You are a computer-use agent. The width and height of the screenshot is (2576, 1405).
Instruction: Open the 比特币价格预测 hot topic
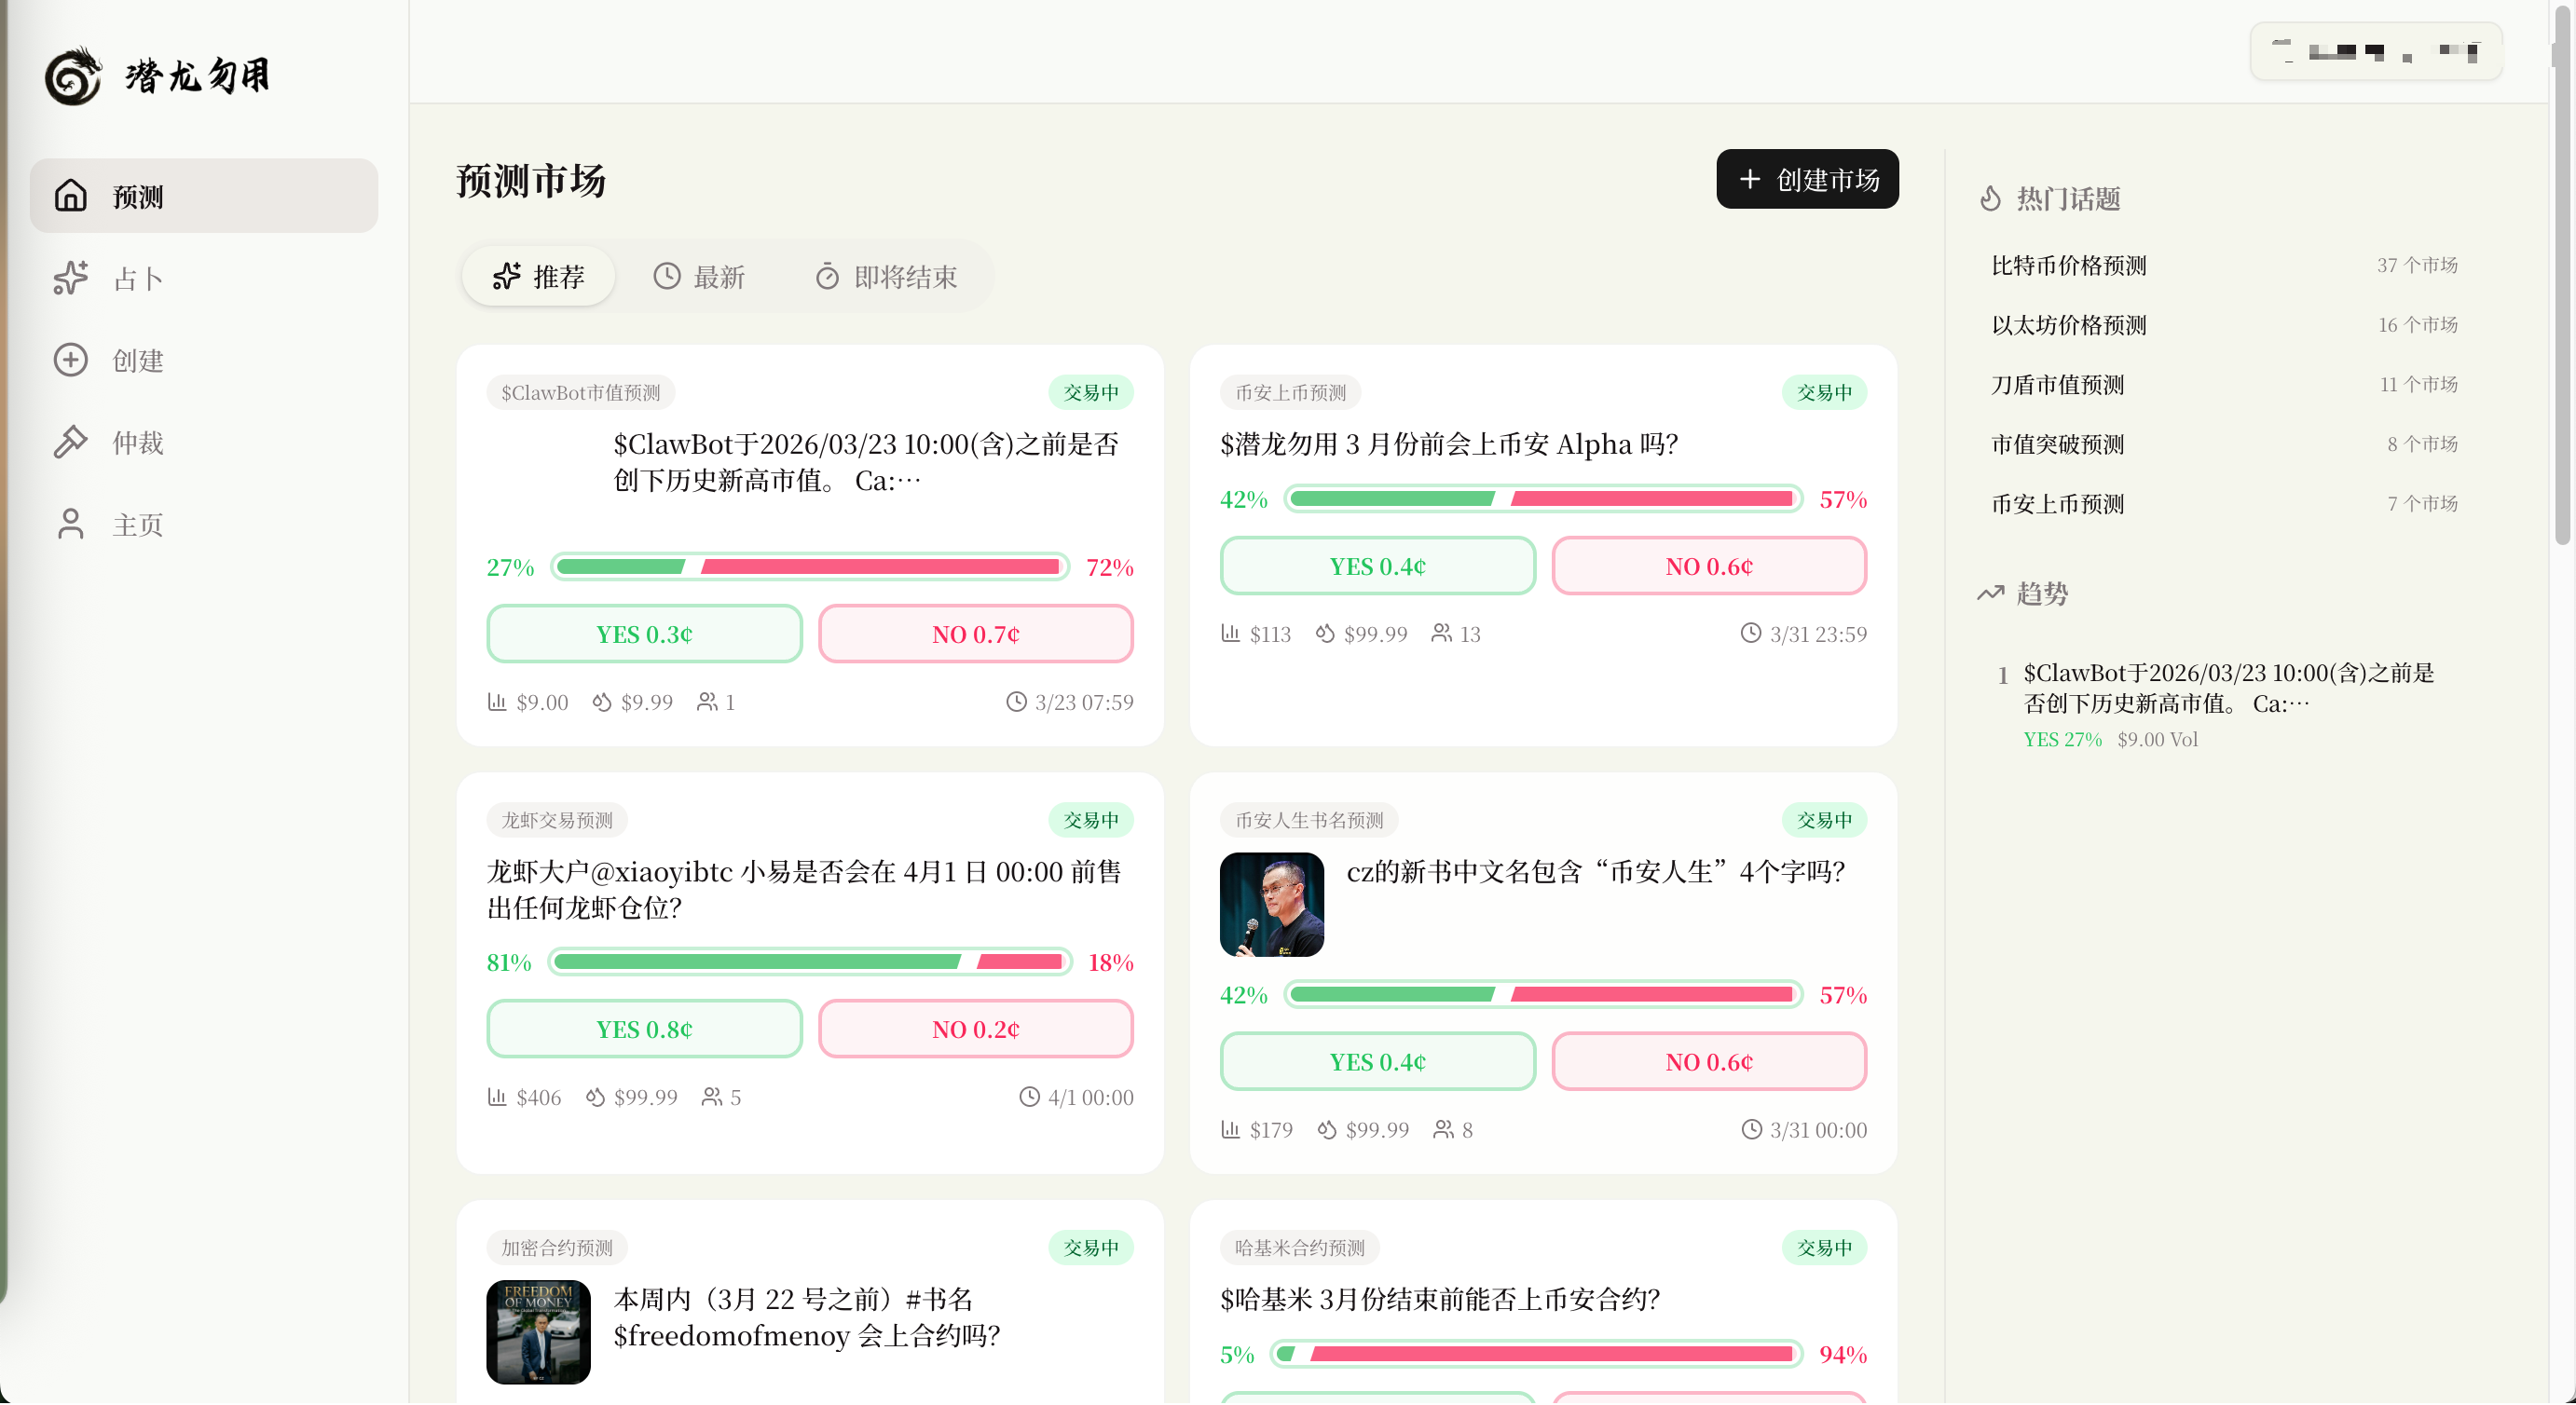2068,265
